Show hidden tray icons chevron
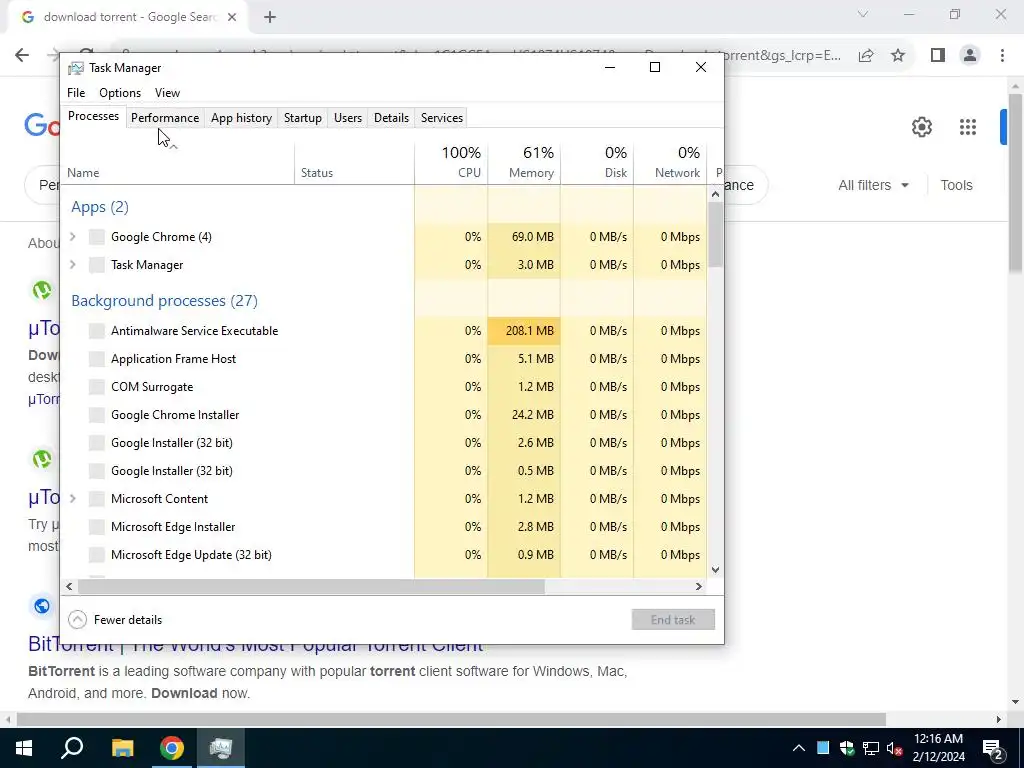The height and width of the screenshot is (768, 1024). [799, 748]
